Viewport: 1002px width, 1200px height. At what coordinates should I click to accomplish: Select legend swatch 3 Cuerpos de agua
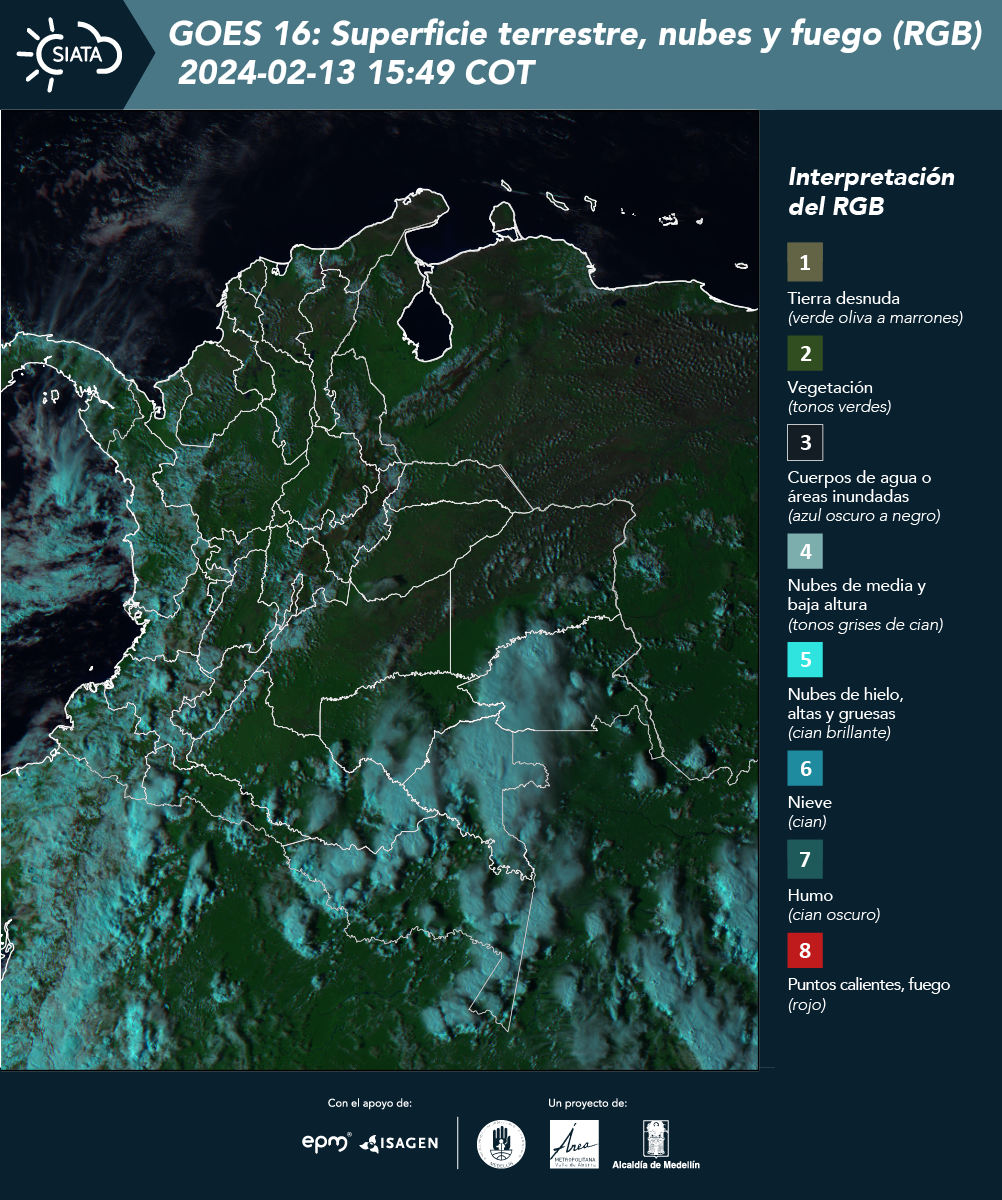pyautogui.click(x=805, y=441)
